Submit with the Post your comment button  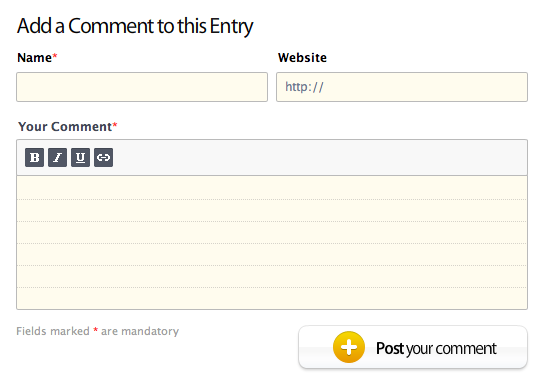[x=413, y=347]
